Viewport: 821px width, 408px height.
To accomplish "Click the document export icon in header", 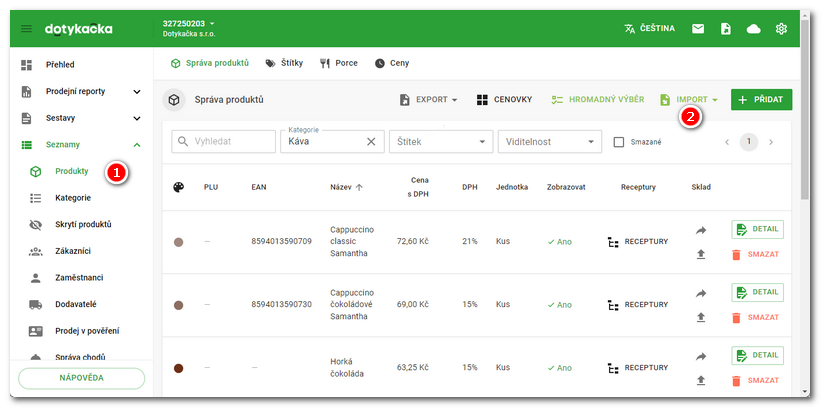I will 726,29.
